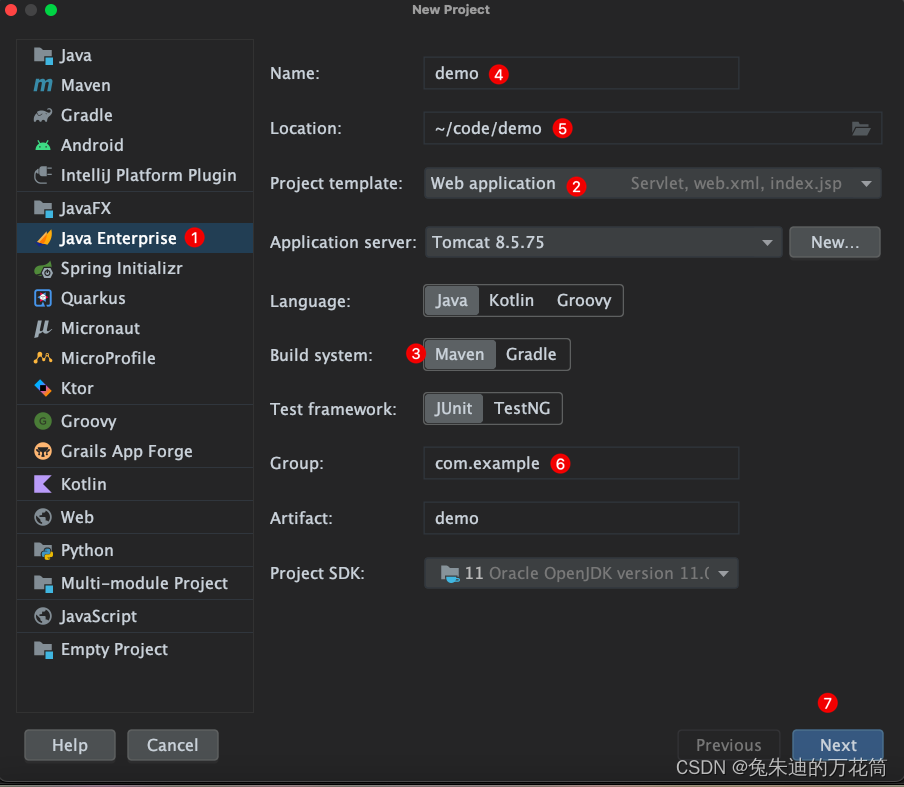Screen dimensions: 904x787
Task: Select Grails App Forge label
Action: coord(127,451)
